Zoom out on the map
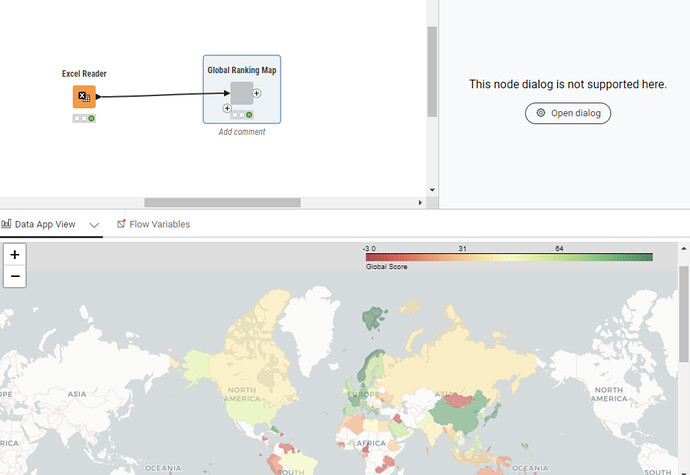The width and height of the screenshot is (690, 475). 15,275
